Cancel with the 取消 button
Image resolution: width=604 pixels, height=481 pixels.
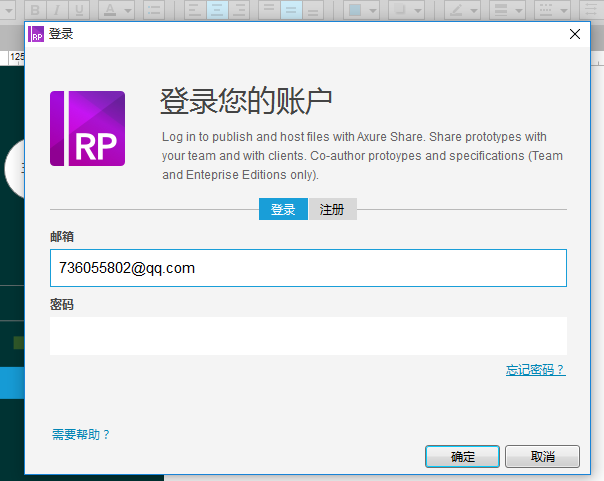542,457
